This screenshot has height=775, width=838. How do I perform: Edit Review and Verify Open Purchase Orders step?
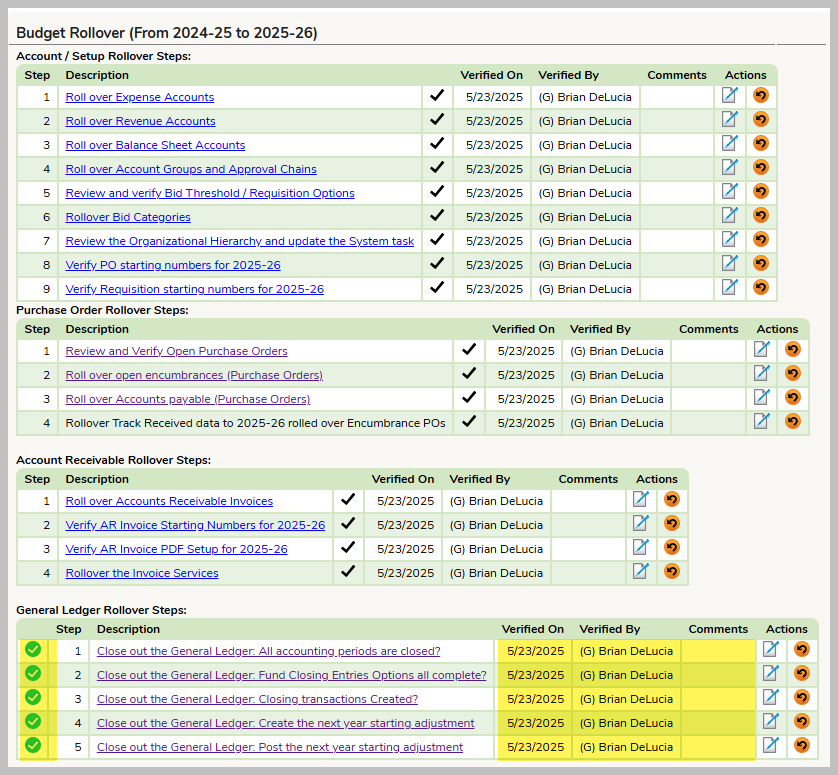tap(762, 350)
